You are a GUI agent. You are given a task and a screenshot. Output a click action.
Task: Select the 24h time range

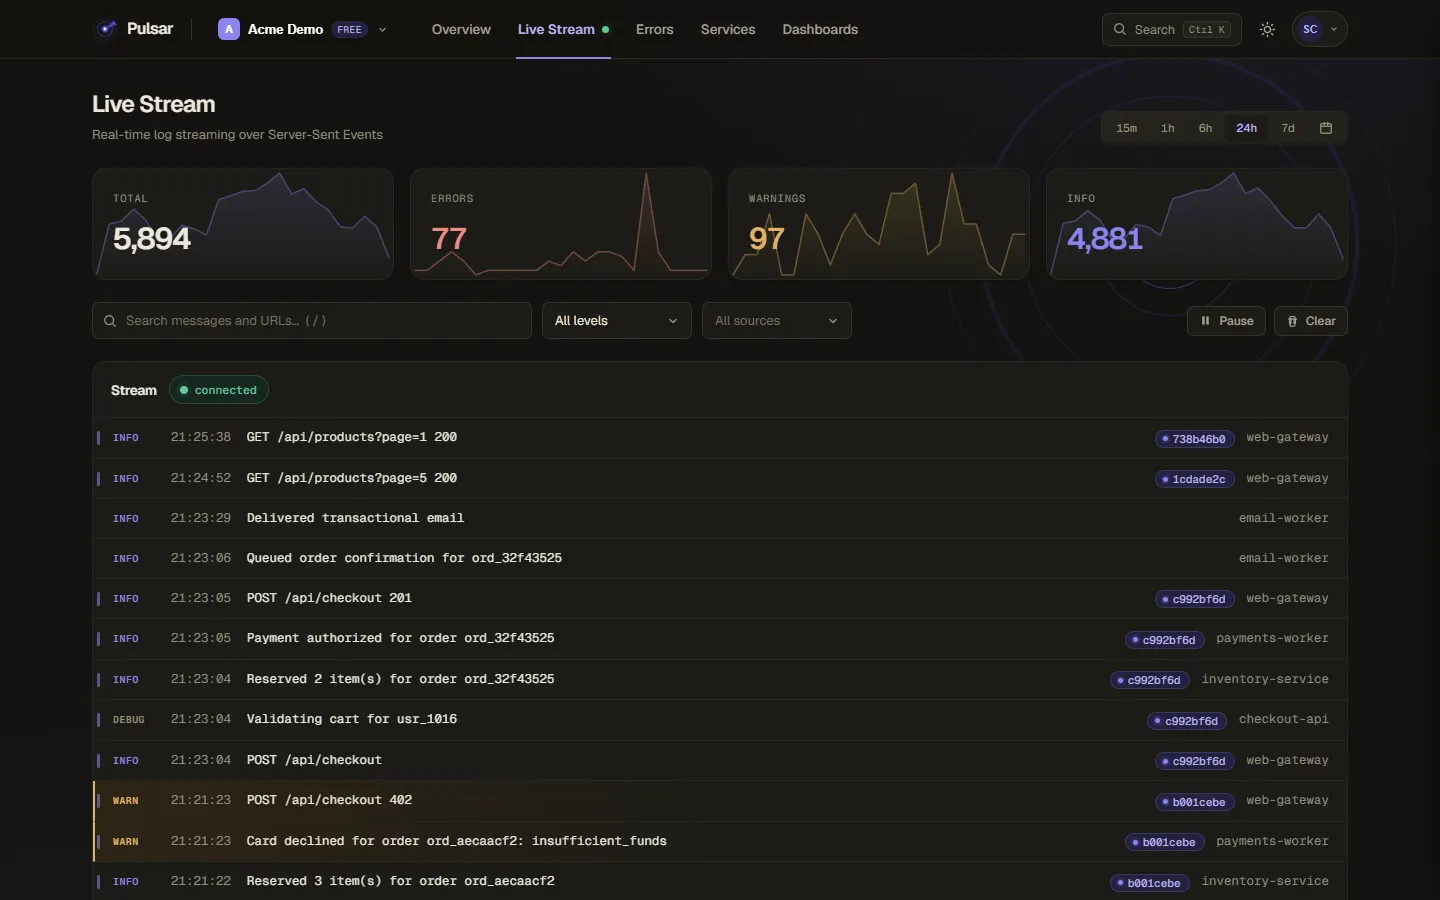1246,128
